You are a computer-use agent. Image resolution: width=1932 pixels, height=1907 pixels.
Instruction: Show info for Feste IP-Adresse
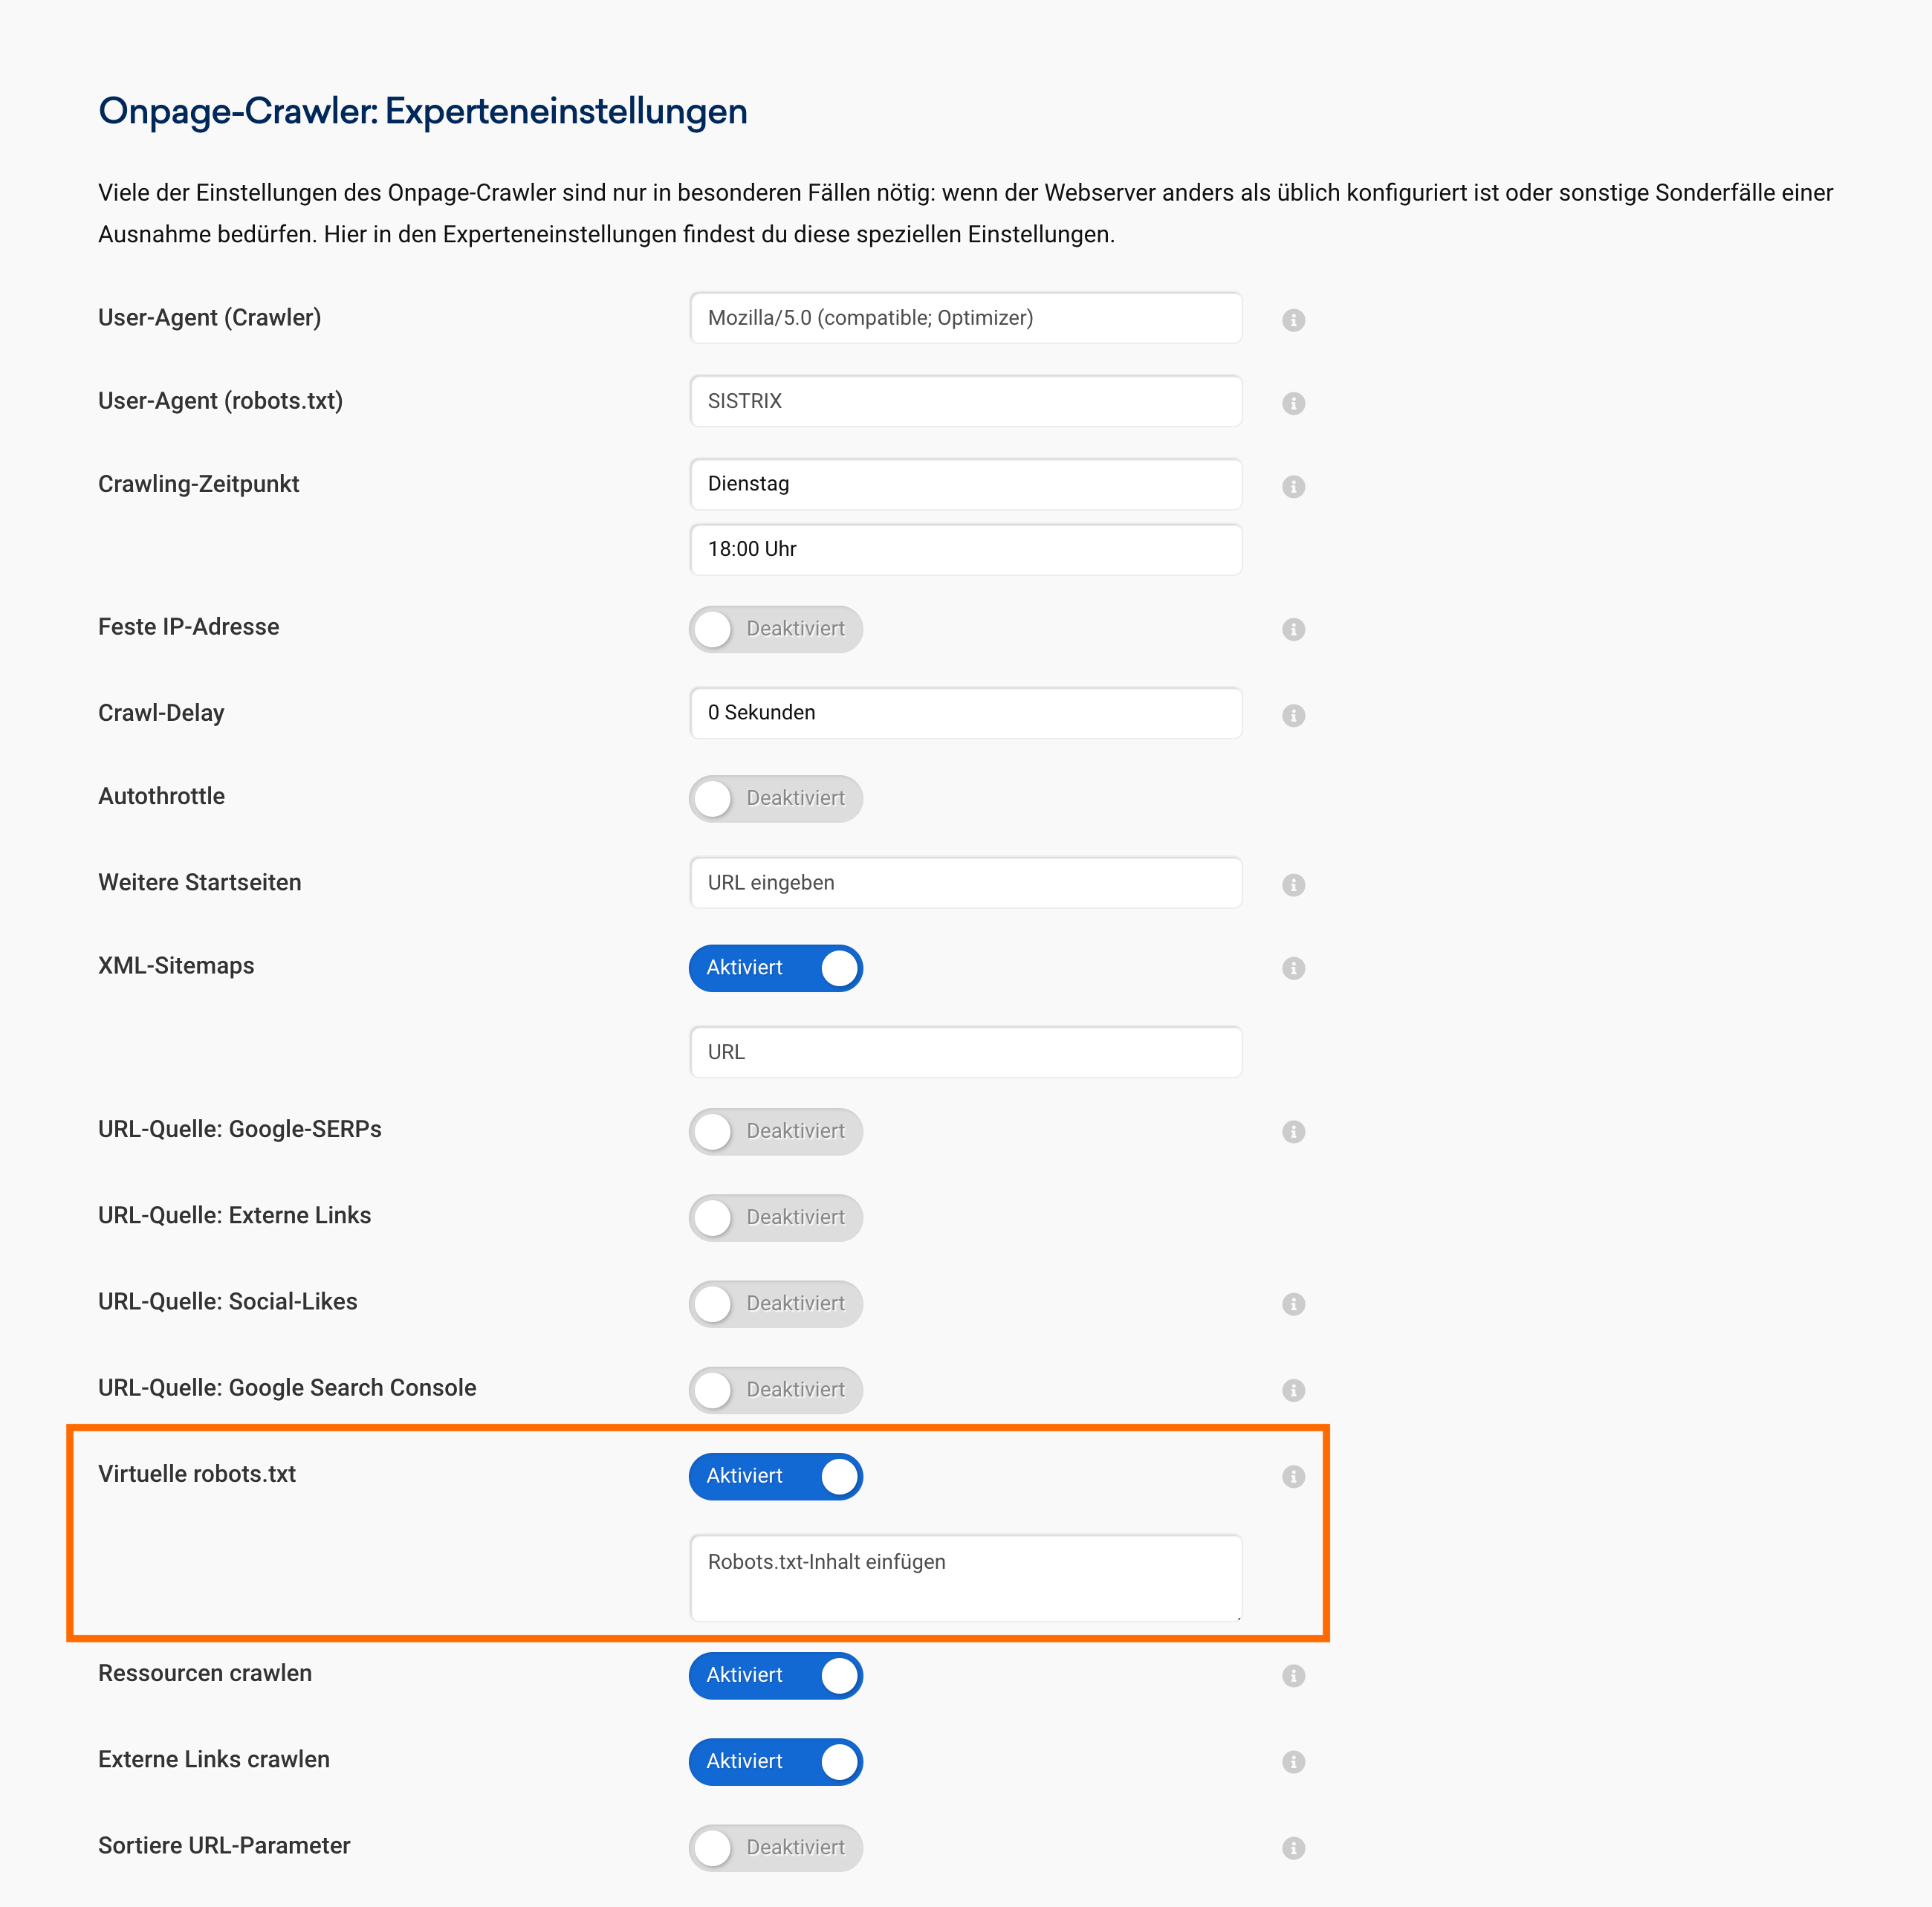[x=1293, y=629]
